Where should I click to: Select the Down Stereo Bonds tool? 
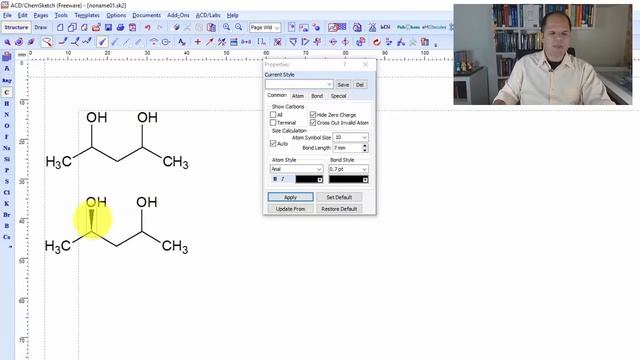tap(115, 42)
